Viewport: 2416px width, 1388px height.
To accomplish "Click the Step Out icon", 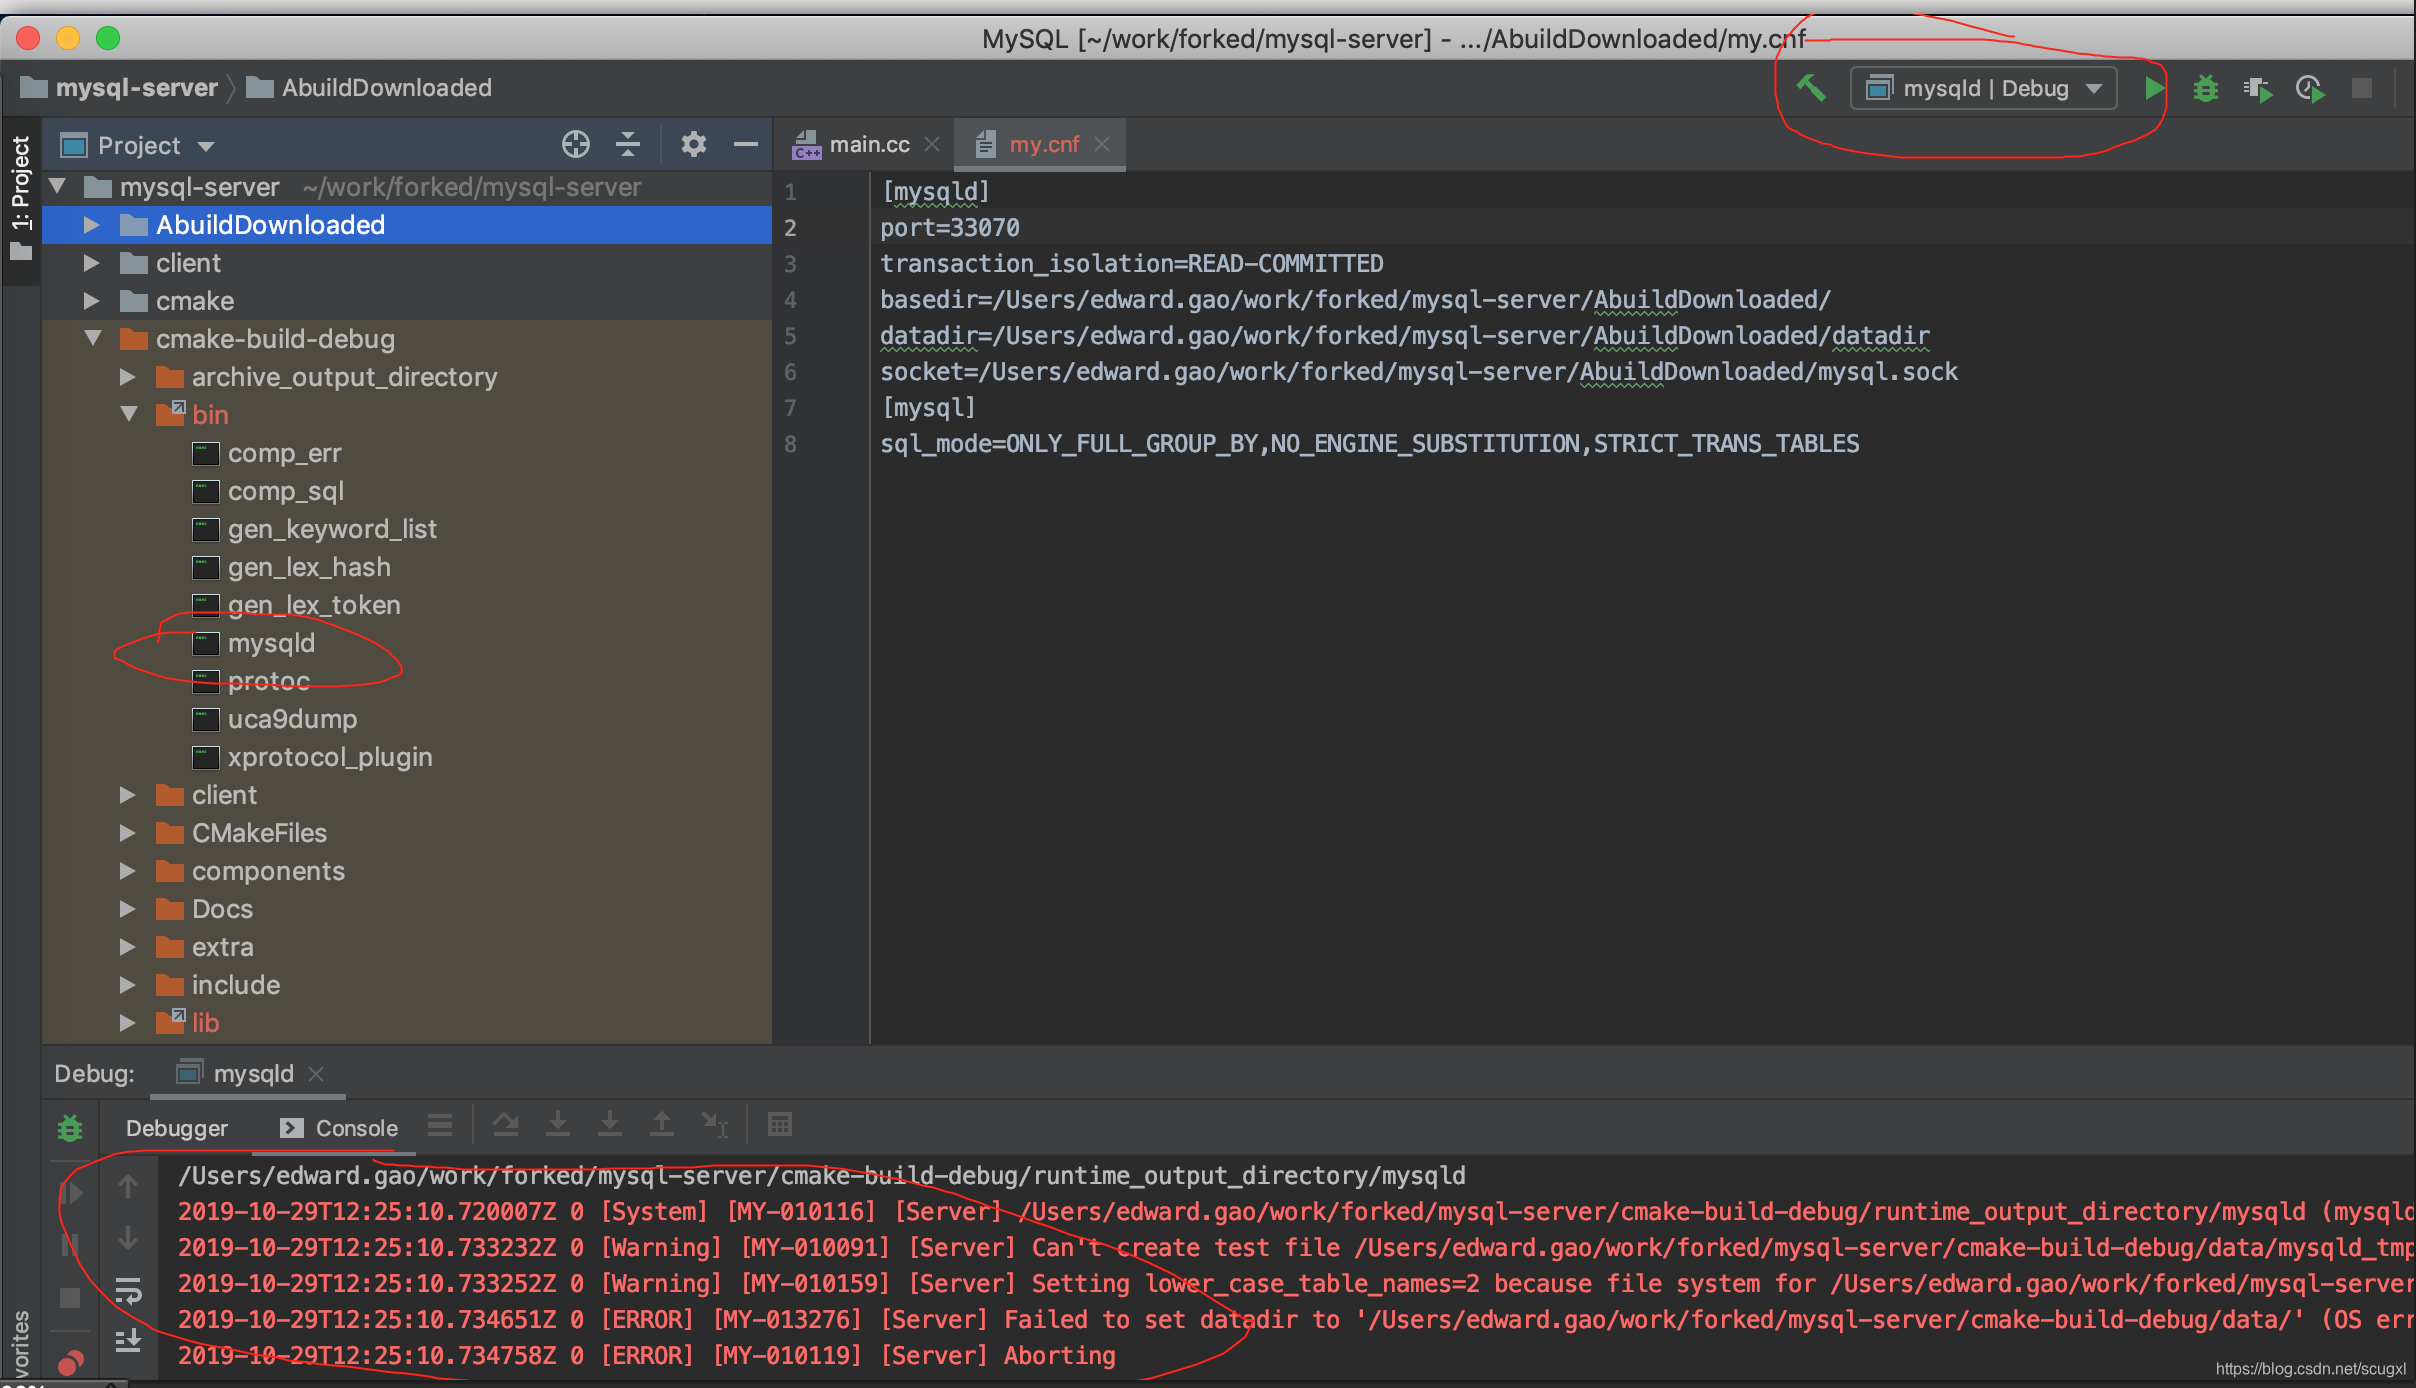I will click(x=662, y=1125).
